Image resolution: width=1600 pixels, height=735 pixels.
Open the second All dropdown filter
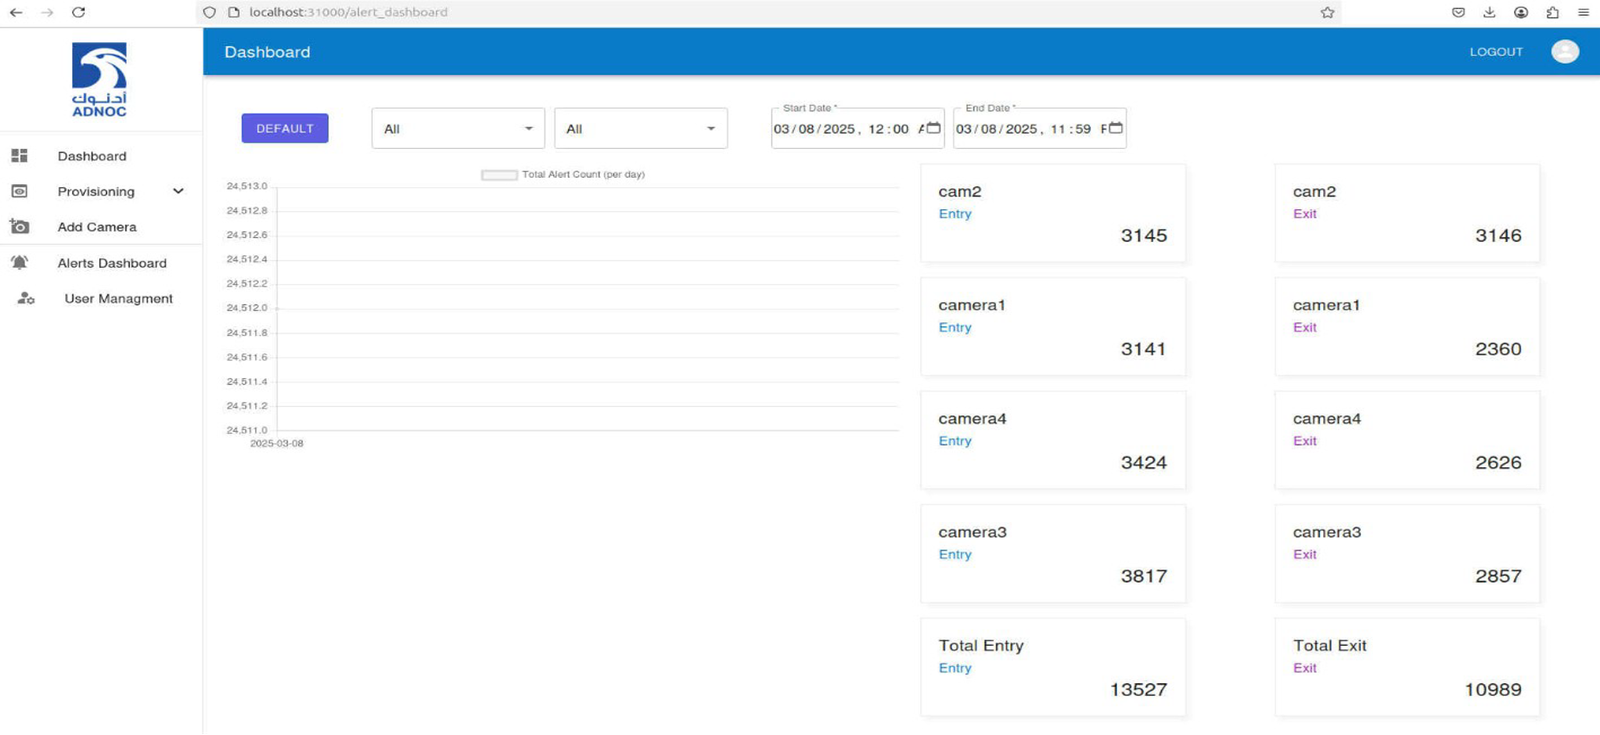coord(640,129)
